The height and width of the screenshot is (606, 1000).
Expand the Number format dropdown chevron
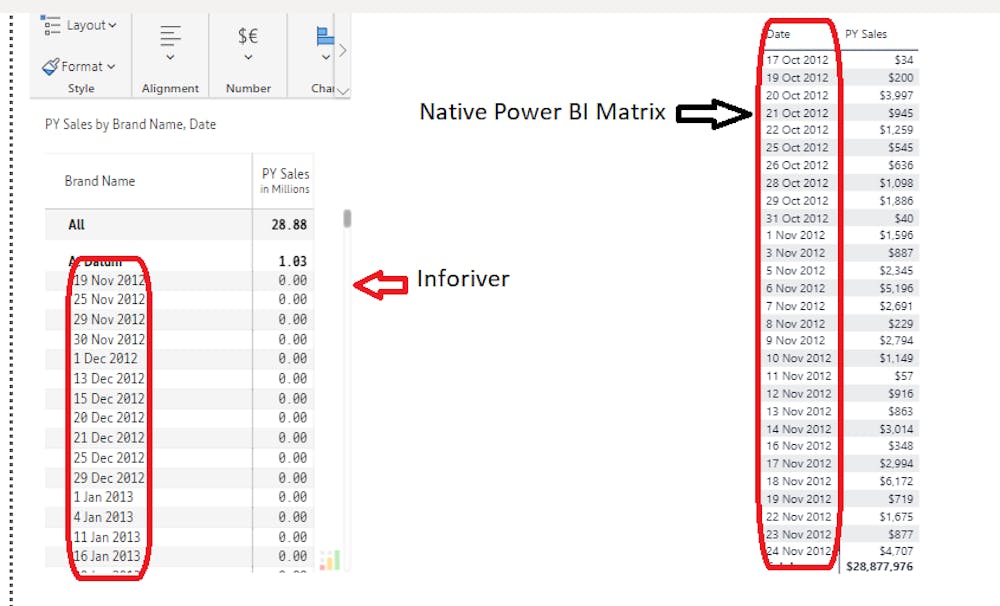tap(248, 57)
